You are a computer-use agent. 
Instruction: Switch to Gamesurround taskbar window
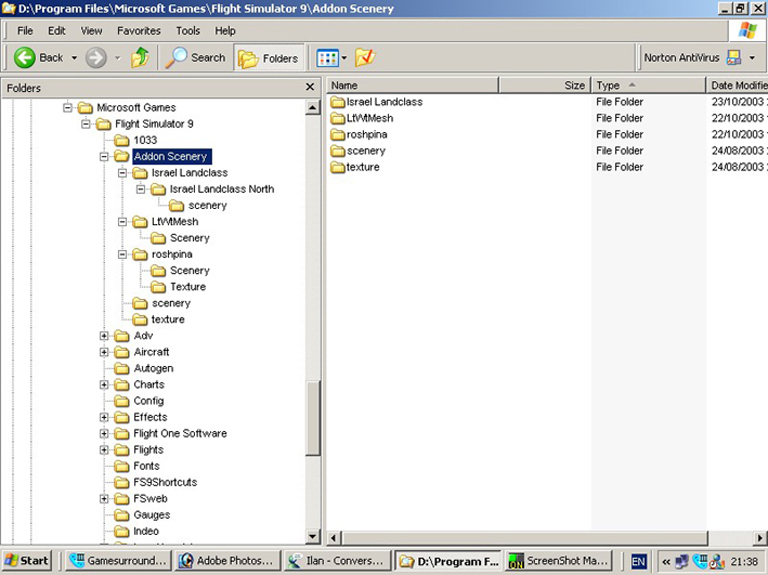(x=120, y=561)
